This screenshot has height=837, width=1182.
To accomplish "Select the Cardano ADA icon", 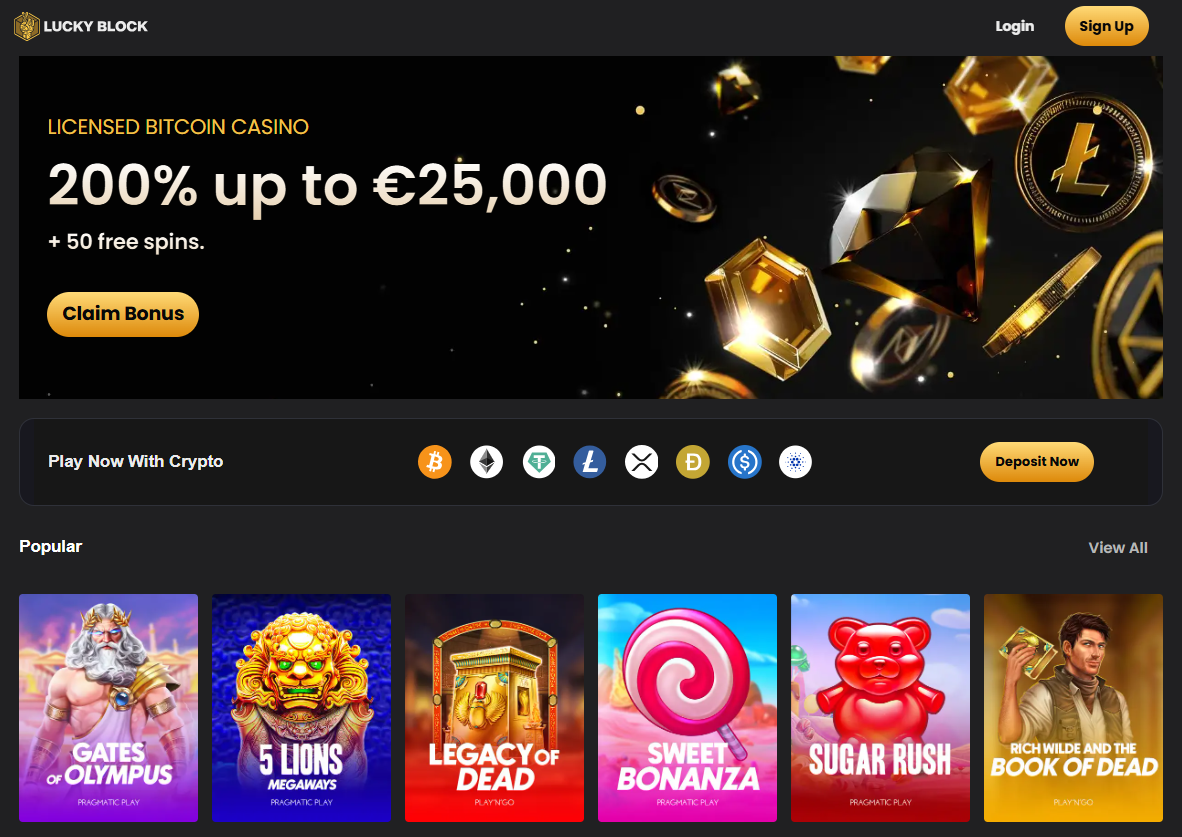I will coord(795,461).
